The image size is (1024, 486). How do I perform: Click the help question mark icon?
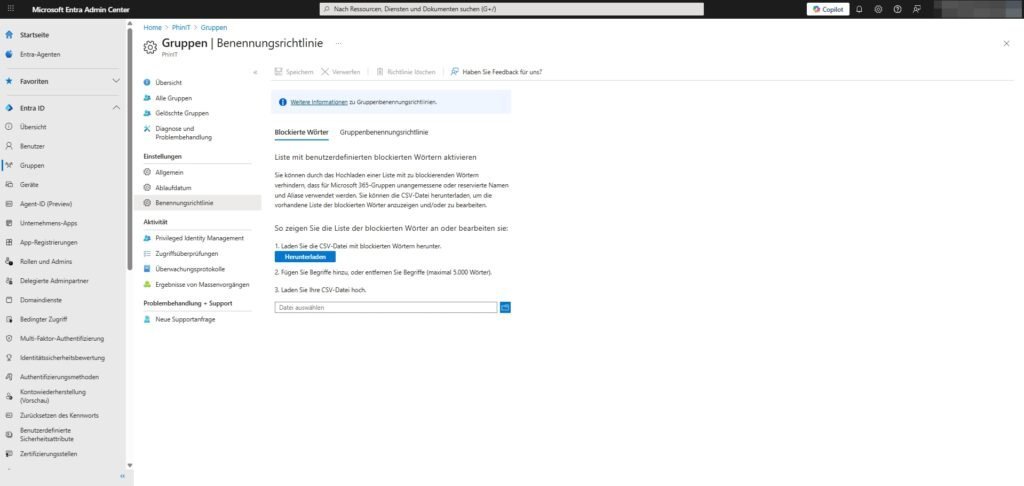tap(897, 9)
